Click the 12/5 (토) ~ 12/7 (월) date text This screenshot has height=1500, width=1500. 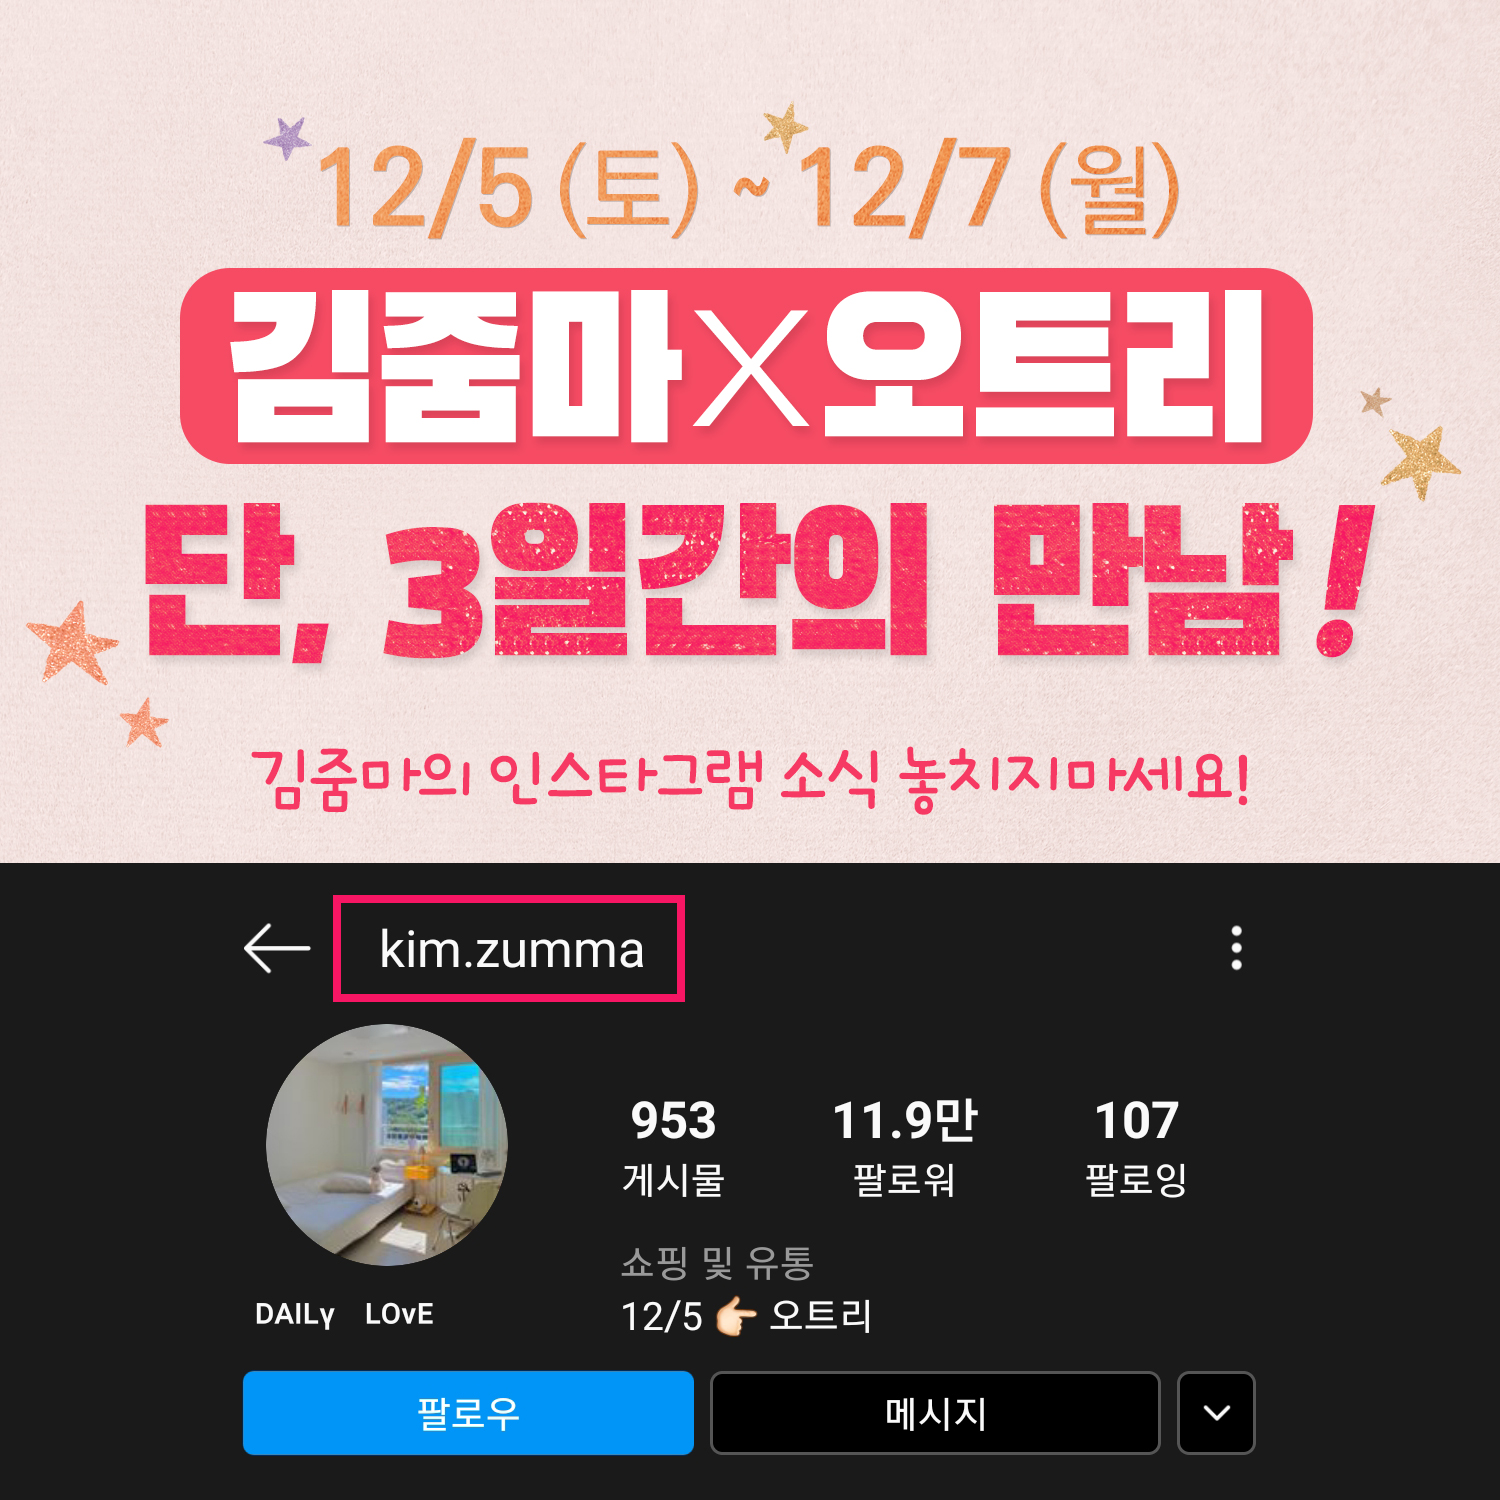[748, 189]
